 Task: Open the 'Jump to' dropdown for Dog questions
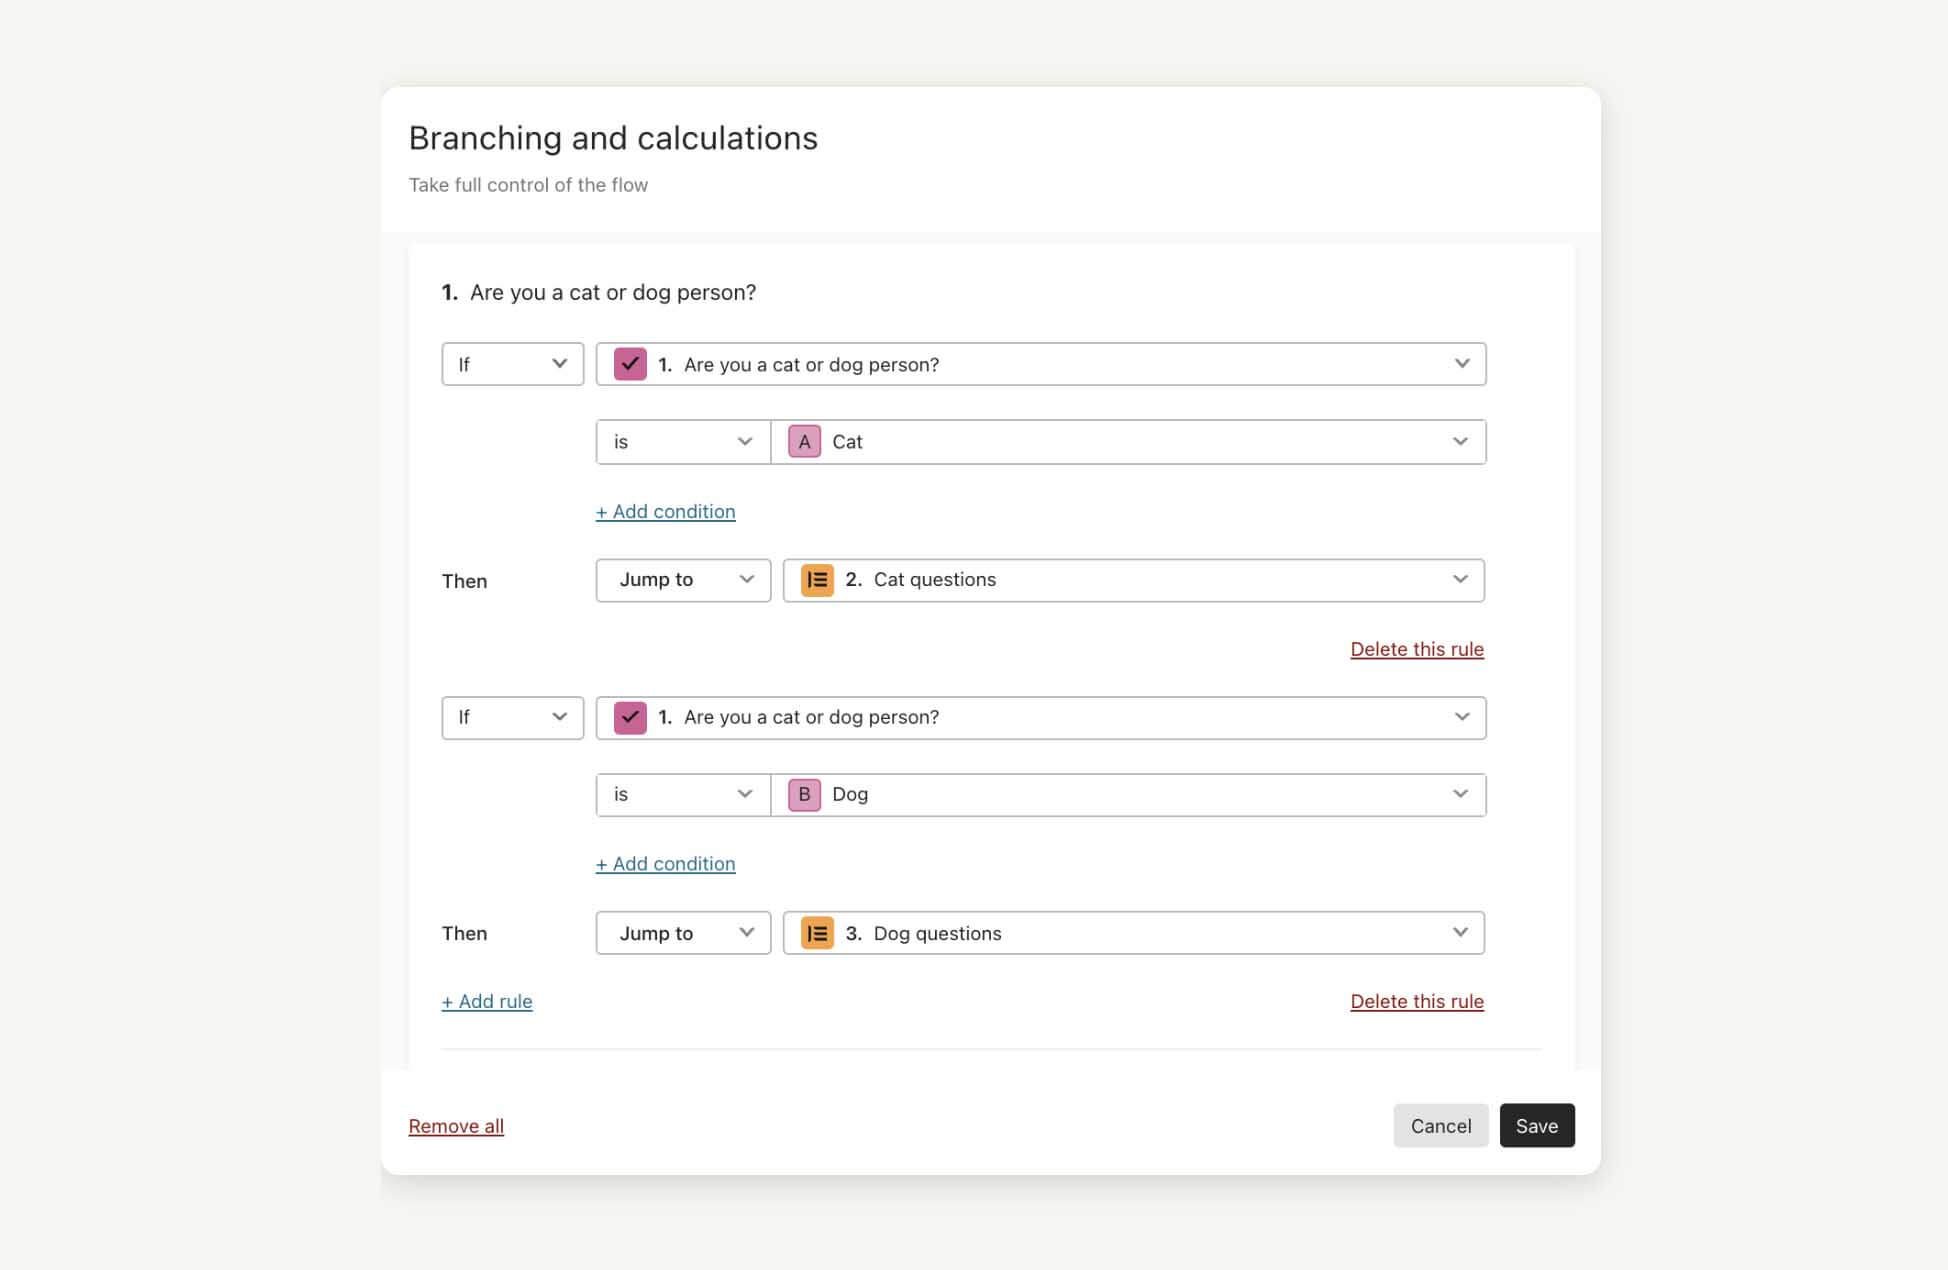pos(683,933)
